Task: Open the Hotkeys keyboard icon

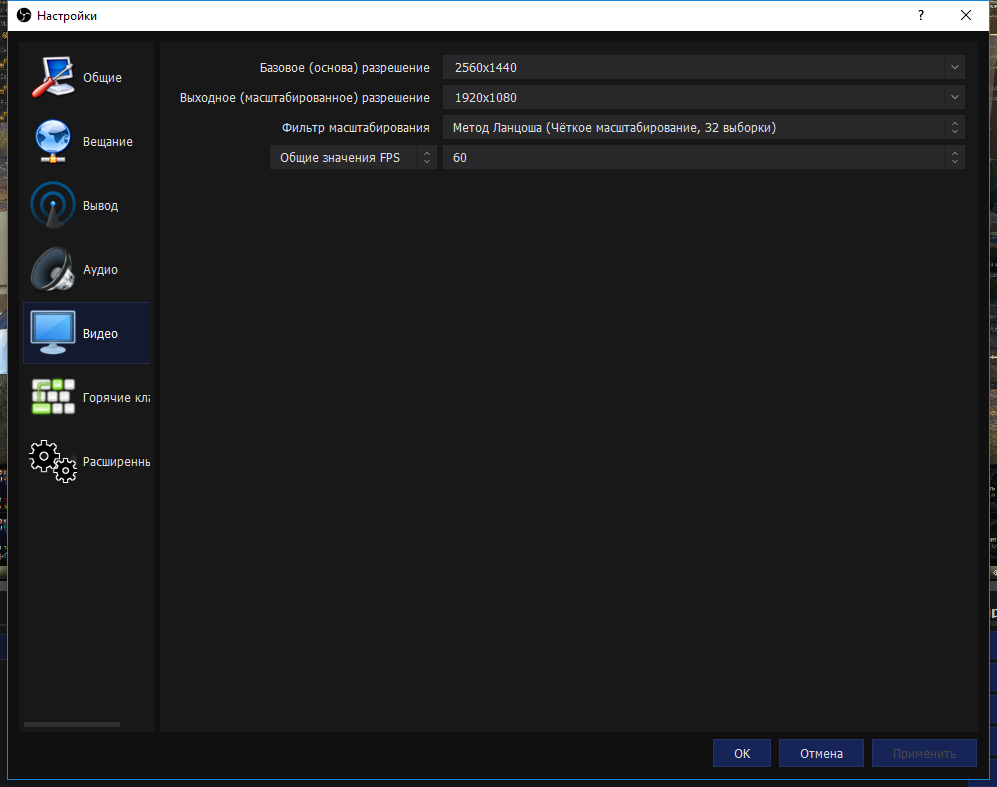Action: pyautogui.click(x=52, y=398)
